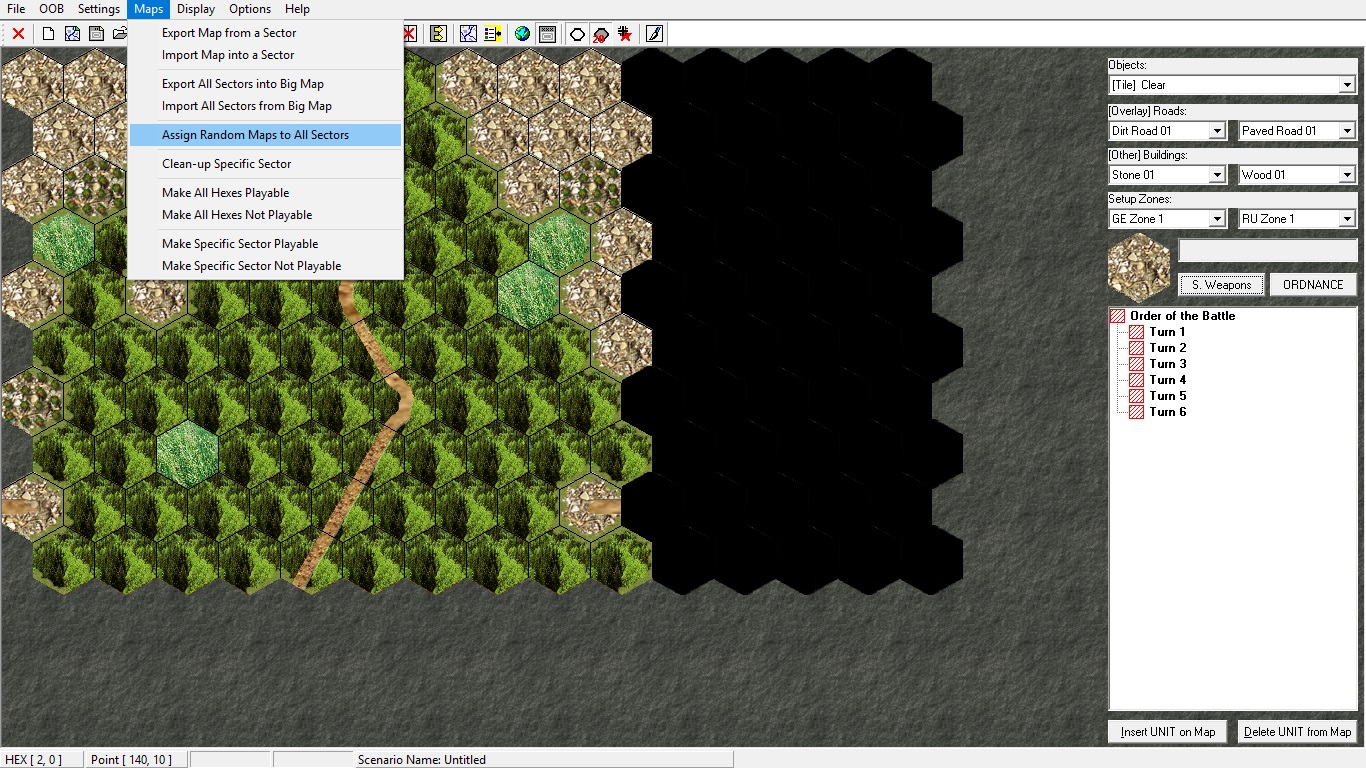Open the OOB menu
This screenshot has width=1366, height=768.
coord(51,9)
